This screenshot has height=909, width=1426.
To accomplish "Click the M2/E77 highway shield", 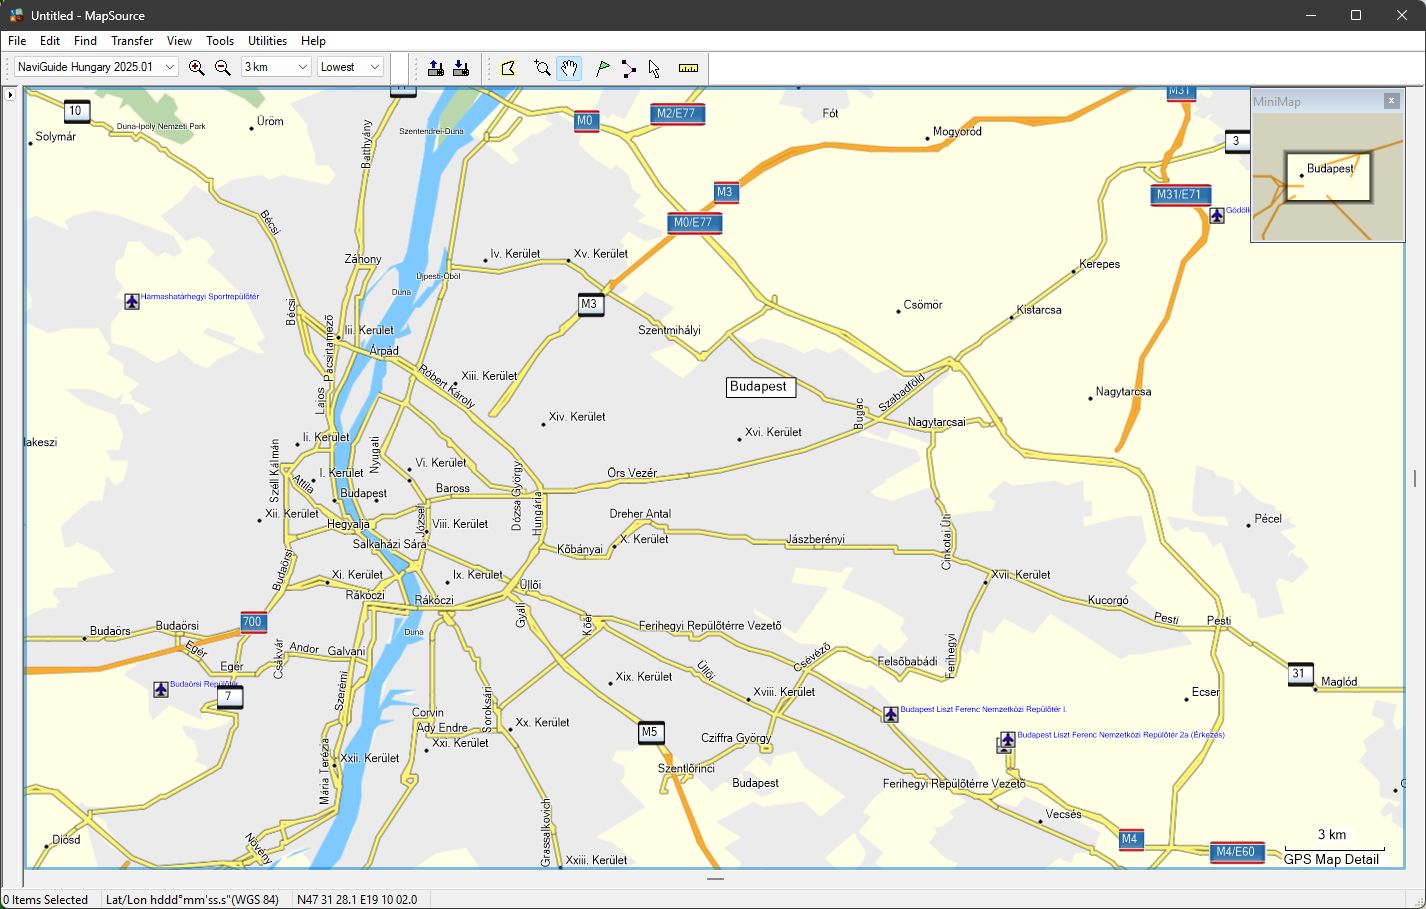I will pos(677,114).
